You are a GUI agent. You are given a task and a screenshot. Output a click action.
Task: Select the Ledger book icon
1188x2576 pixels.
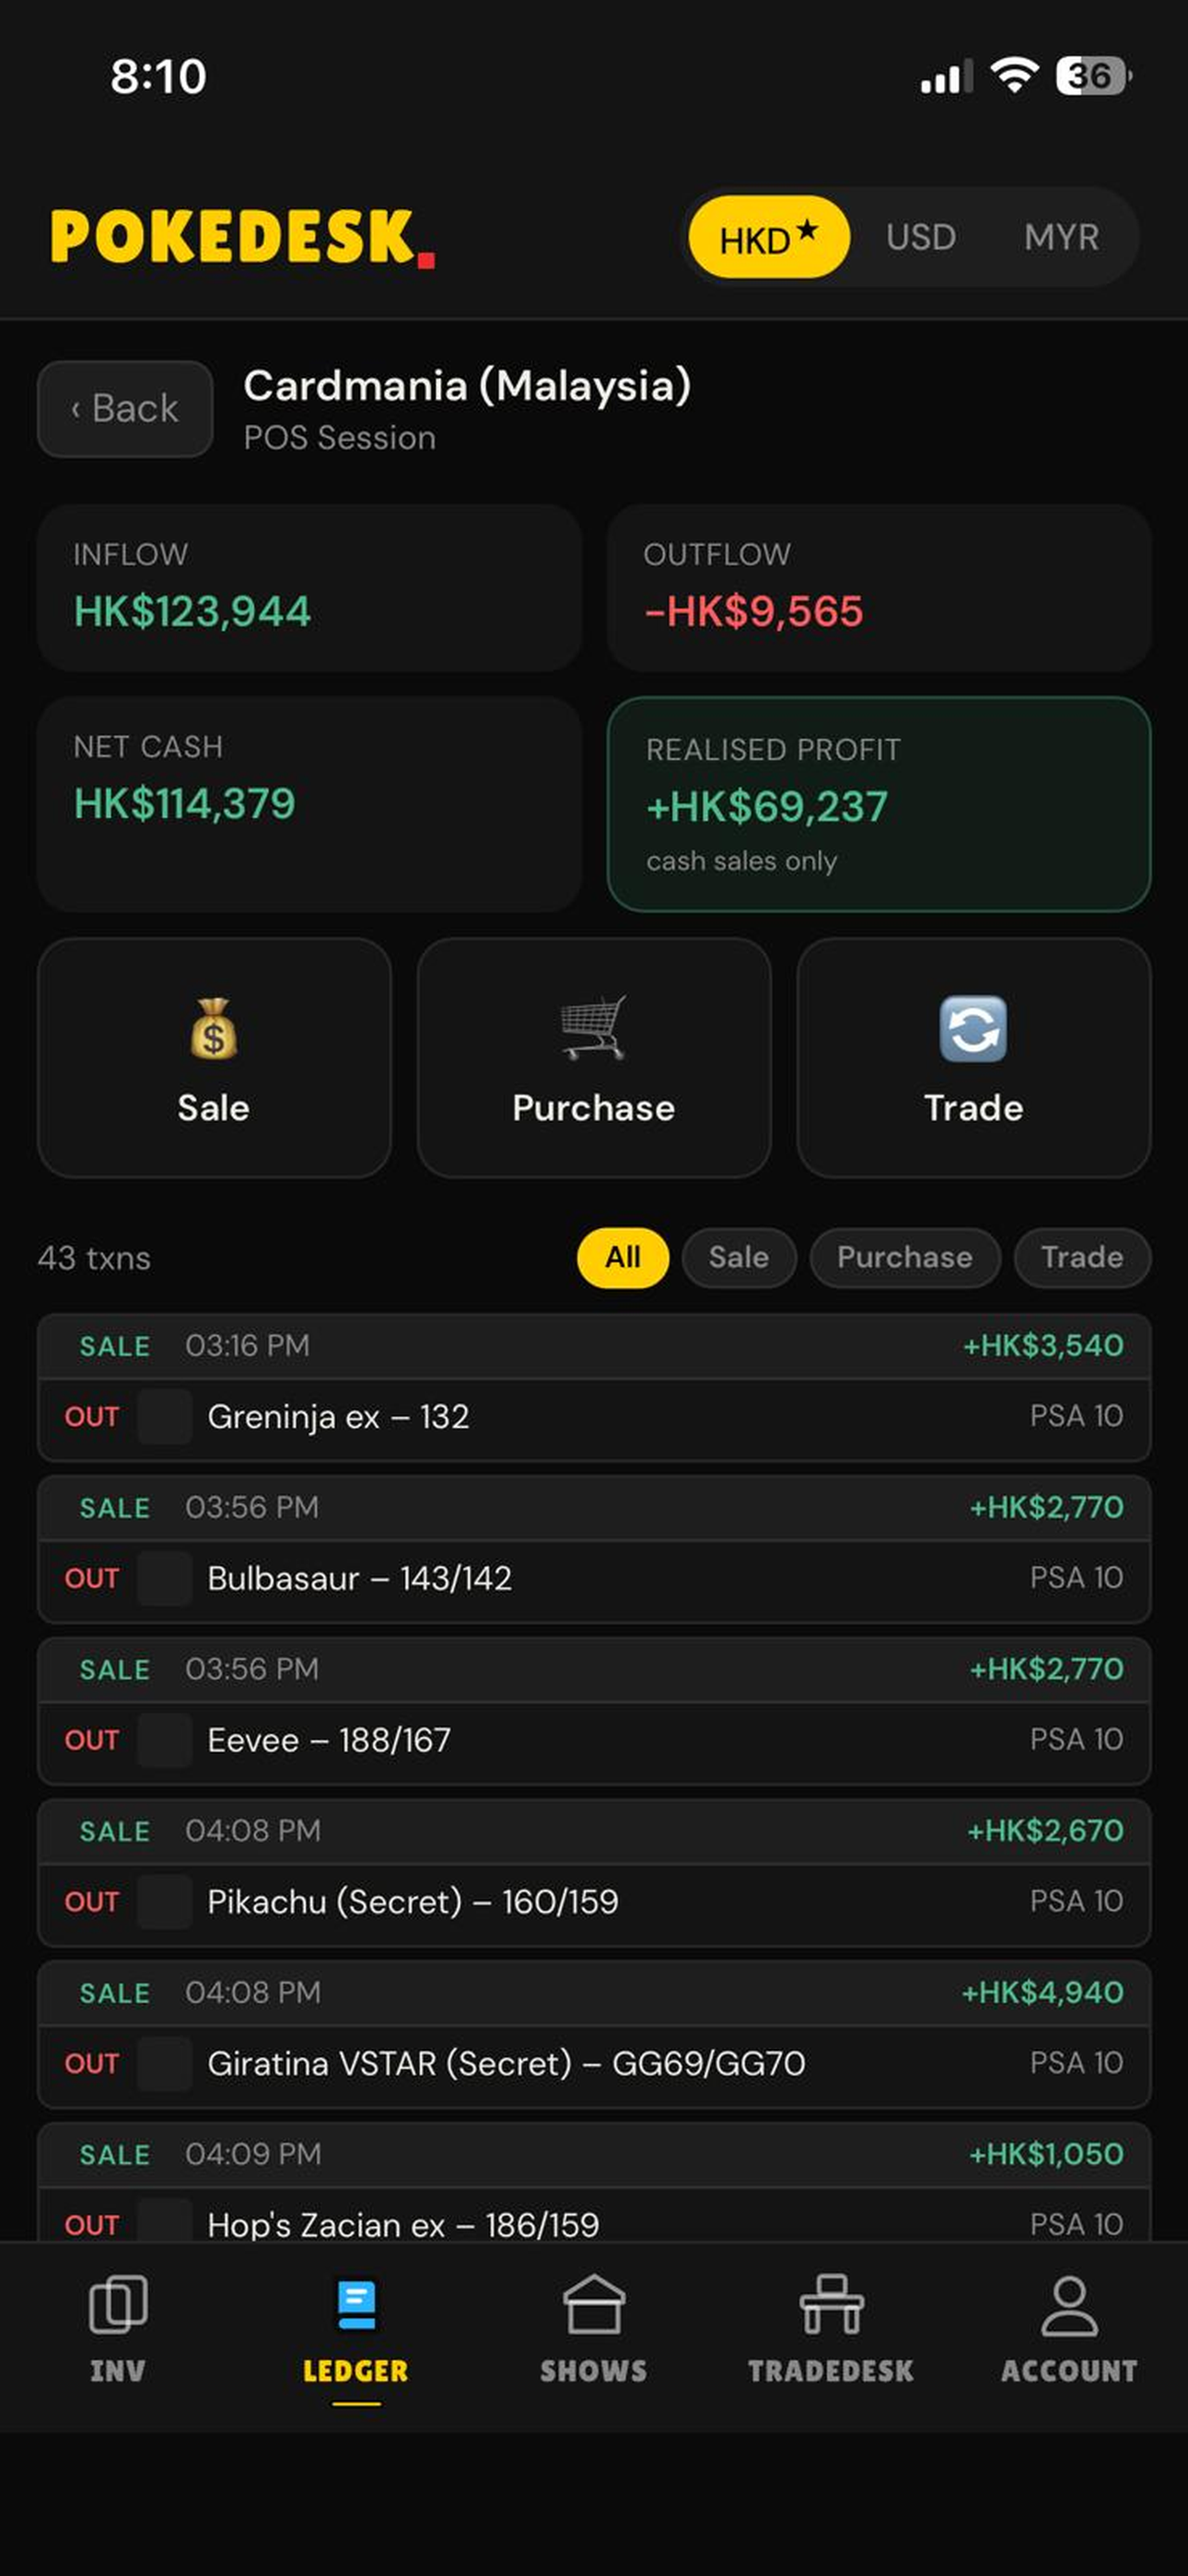(356, 2305)
